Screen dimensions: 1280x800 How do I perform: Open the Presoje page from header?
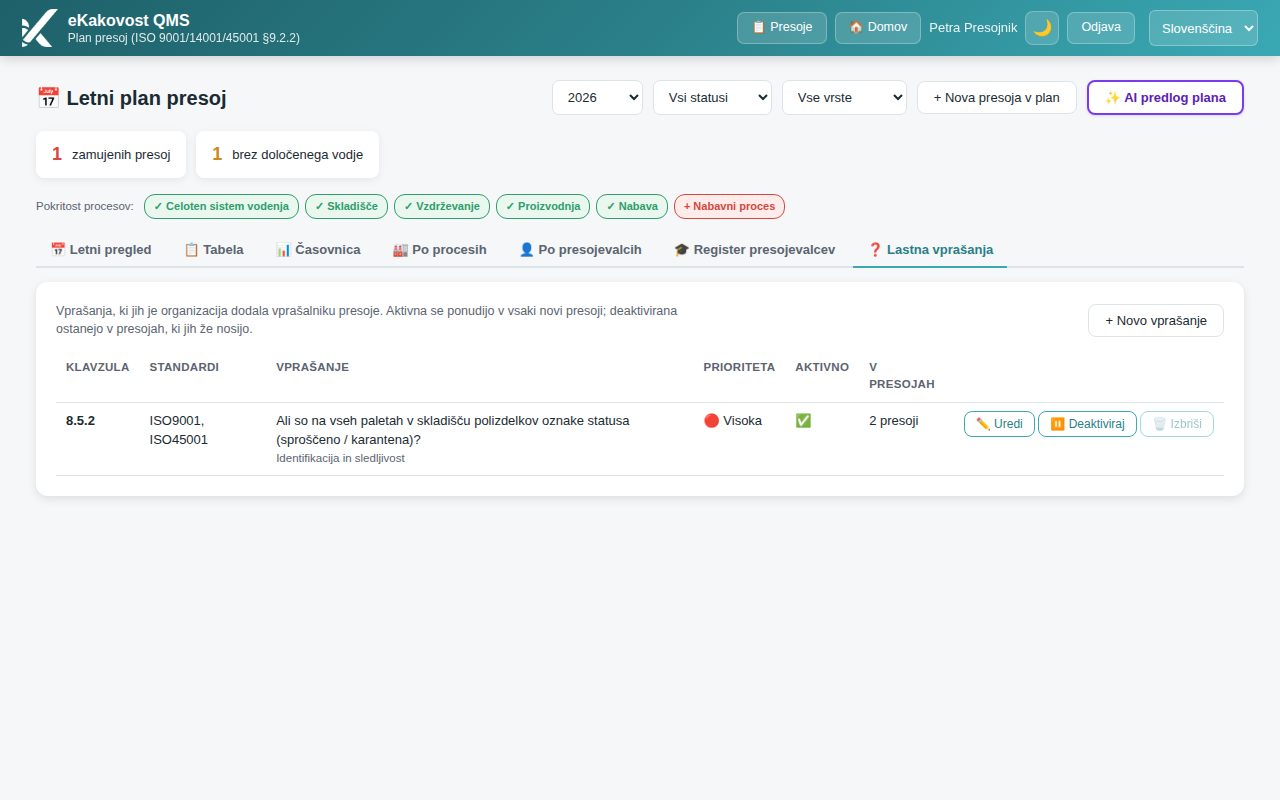coord(782,28)
